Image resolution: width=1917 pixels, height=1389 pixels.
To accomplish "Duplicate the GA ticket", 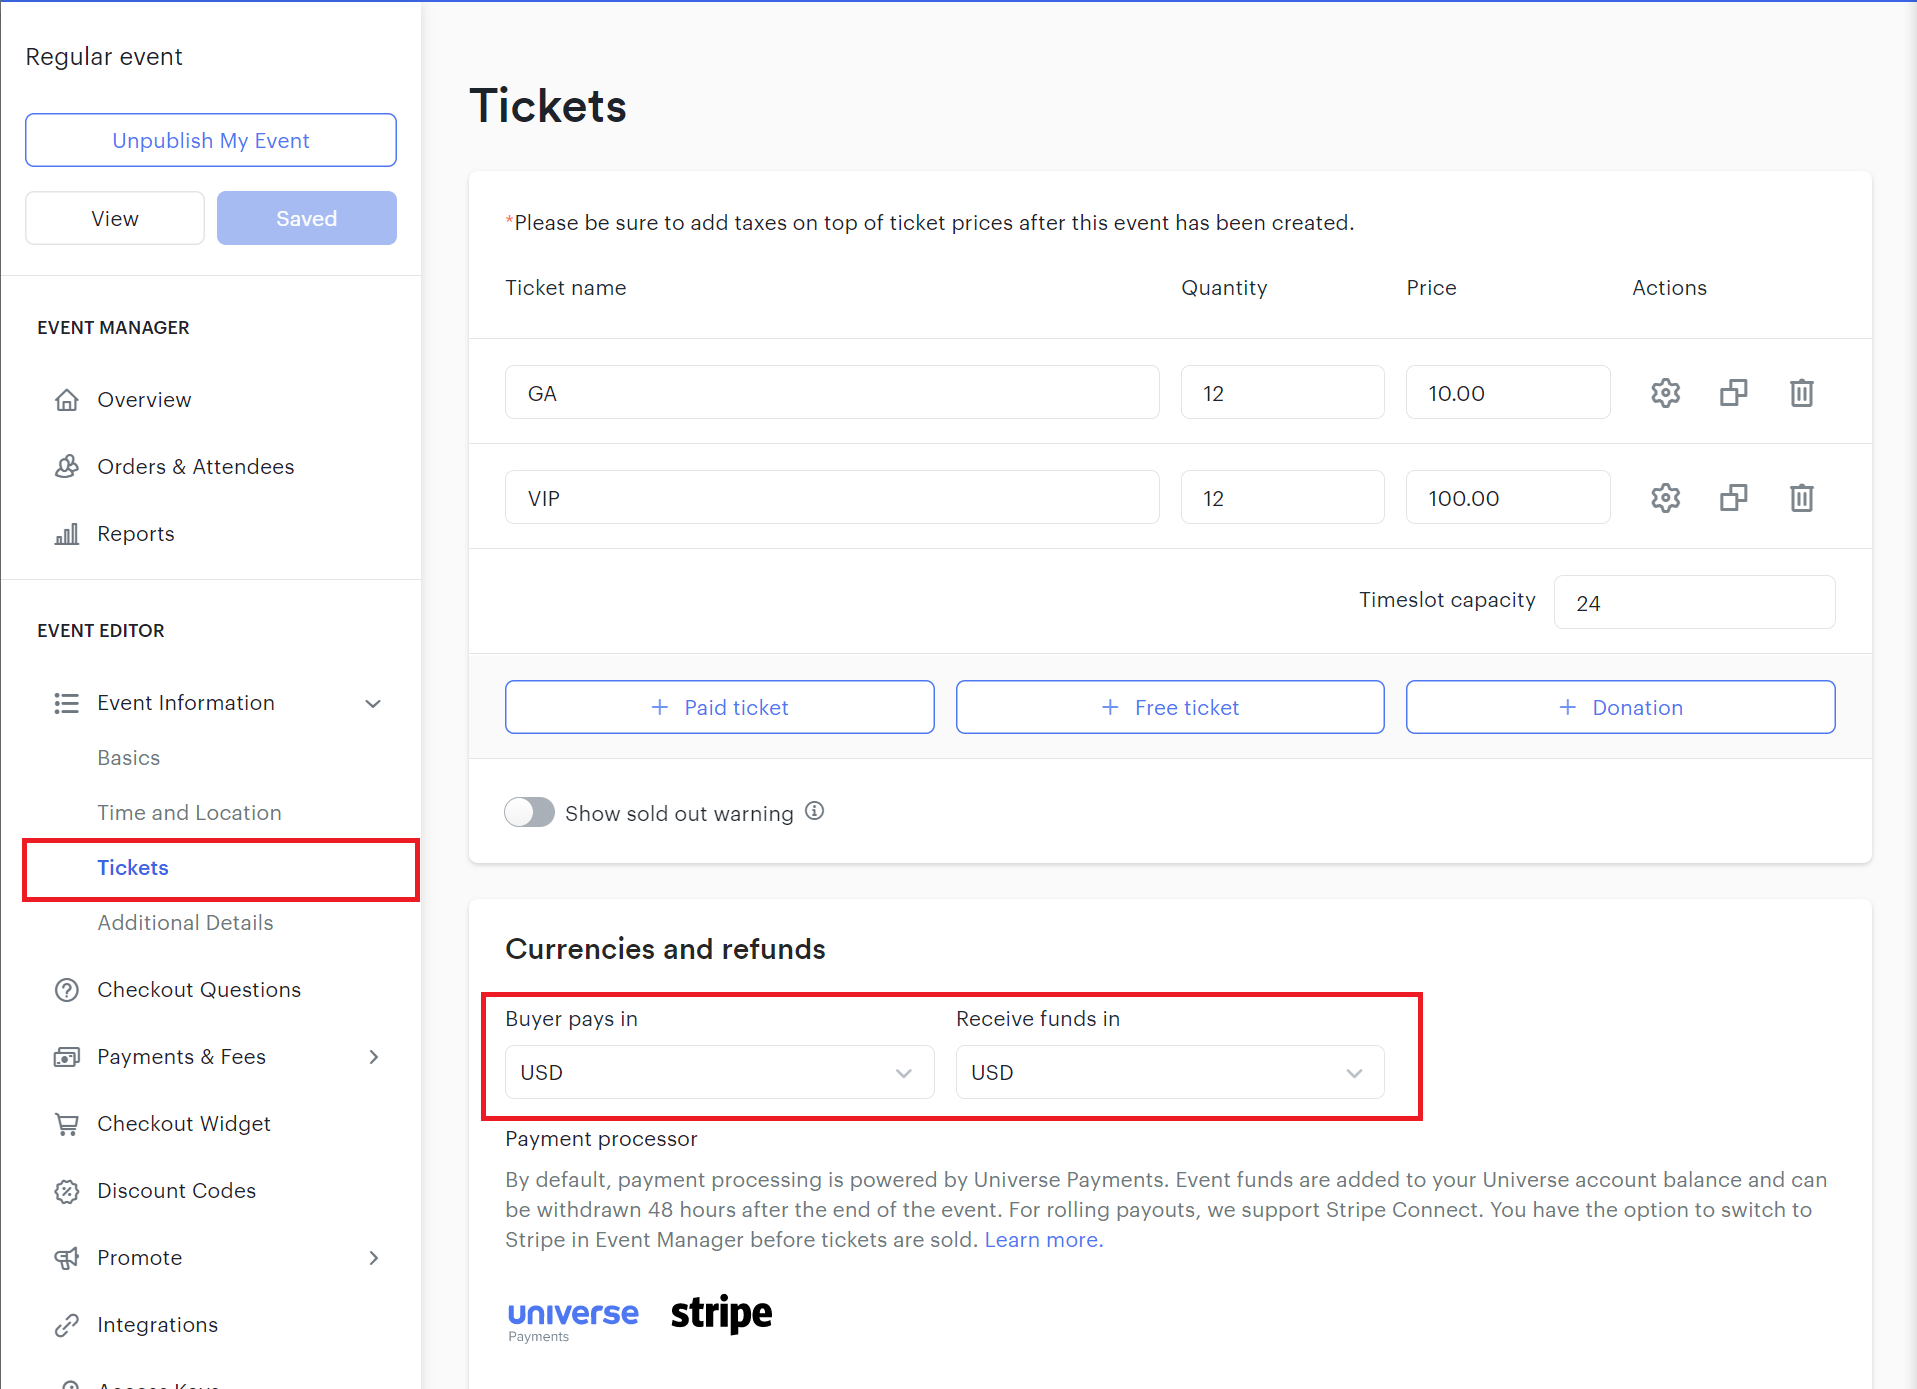I will coord(1733,393).
